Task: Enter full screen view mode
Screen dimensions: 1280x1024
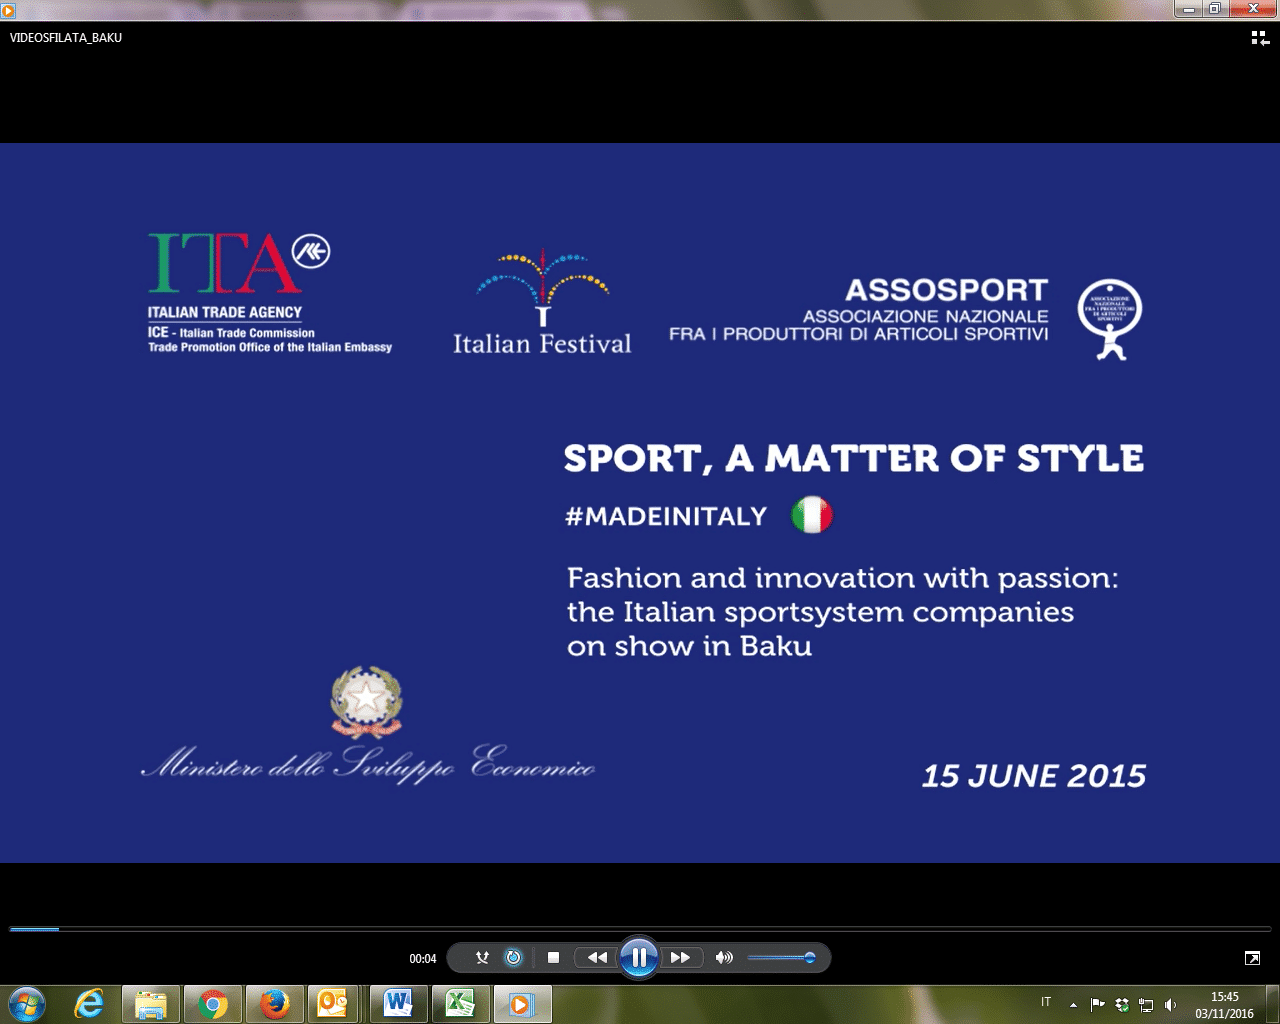Action: point(1251,958)
